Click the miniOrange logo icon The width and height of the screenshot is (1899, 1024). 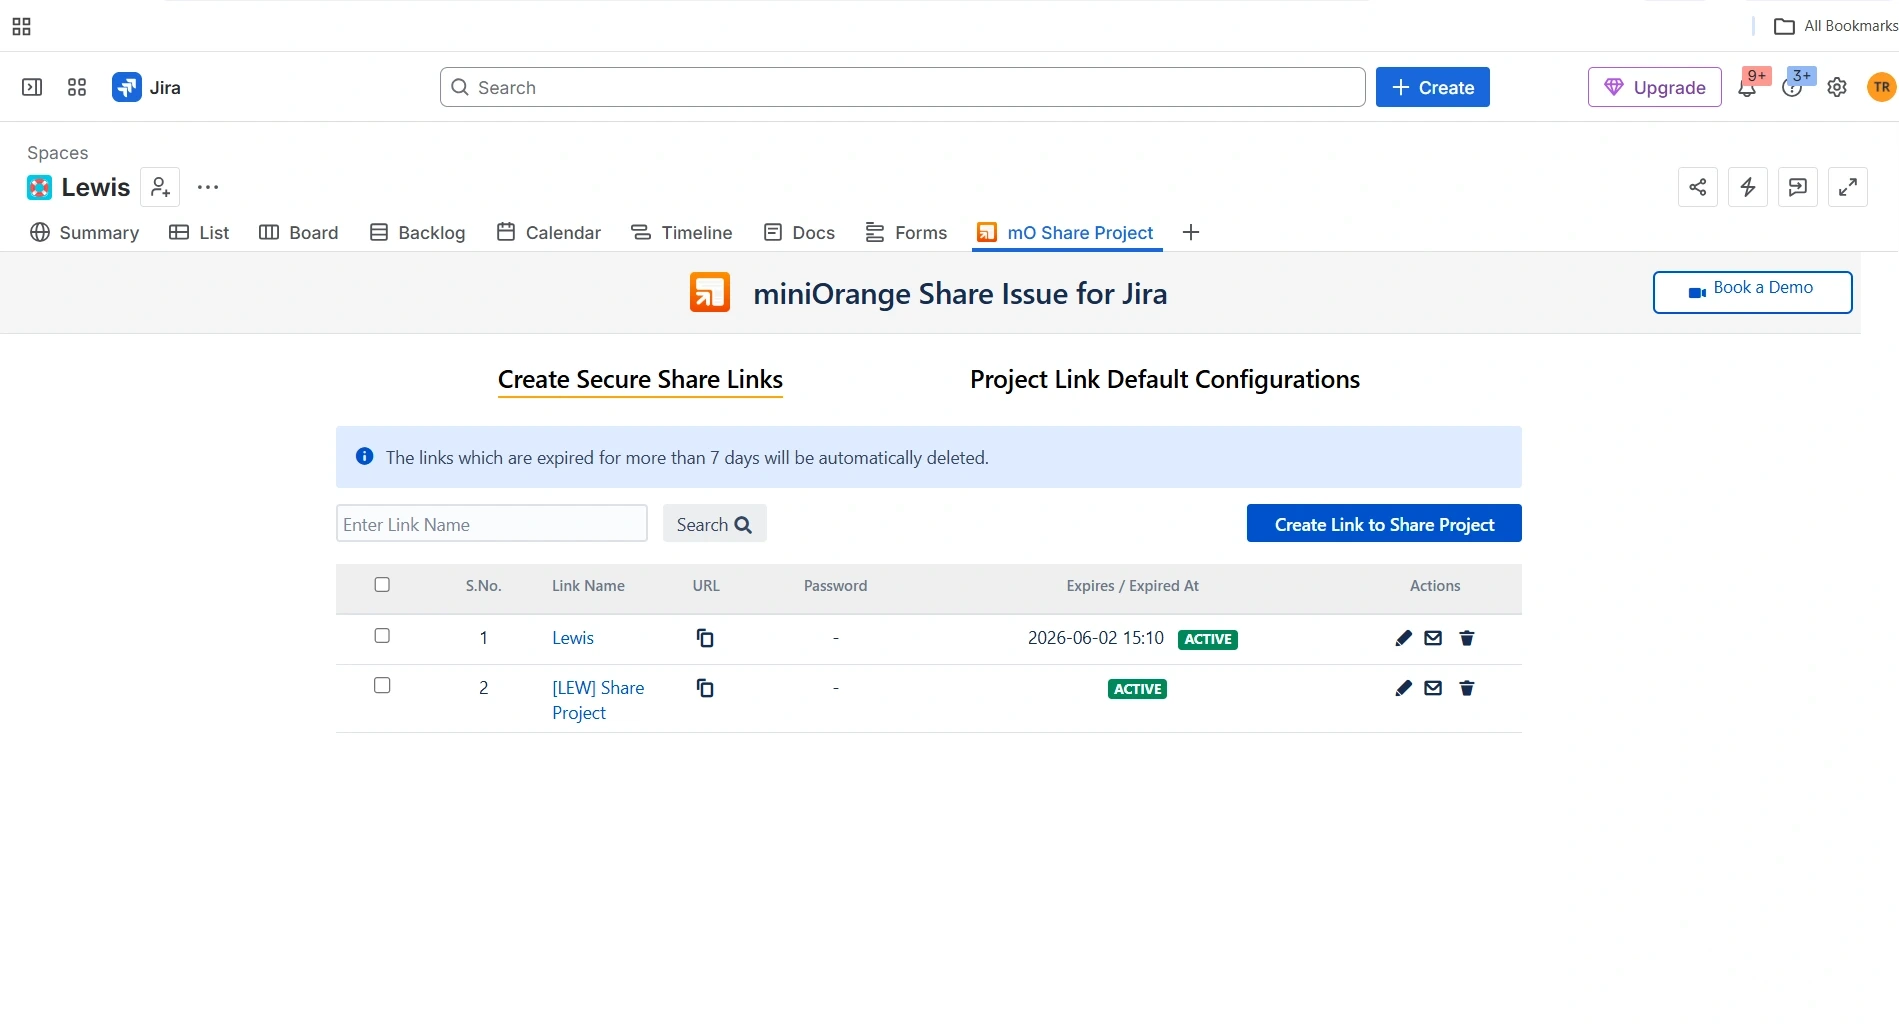click(x=710, y=292)
